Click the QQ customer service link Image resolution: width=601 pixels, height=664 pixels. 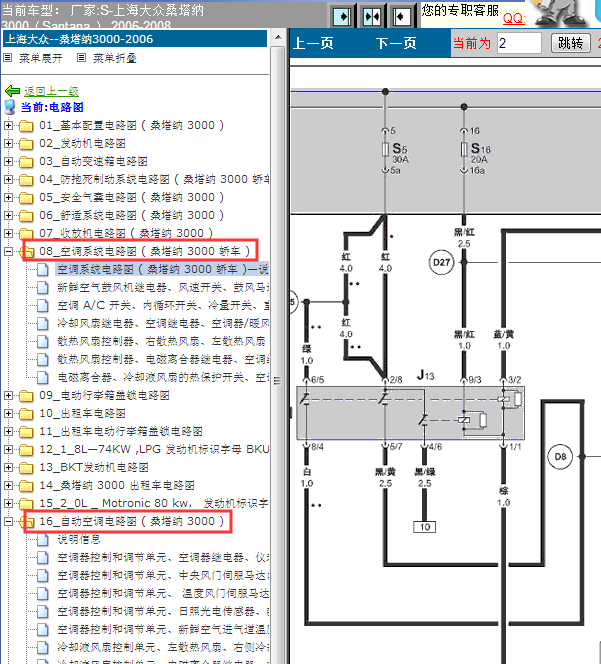[x=514, y=18]
